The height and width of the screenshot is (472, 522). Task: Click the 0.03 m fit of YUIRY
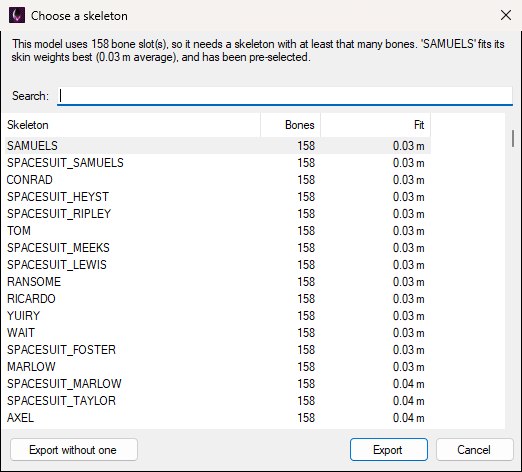(408, 316)
